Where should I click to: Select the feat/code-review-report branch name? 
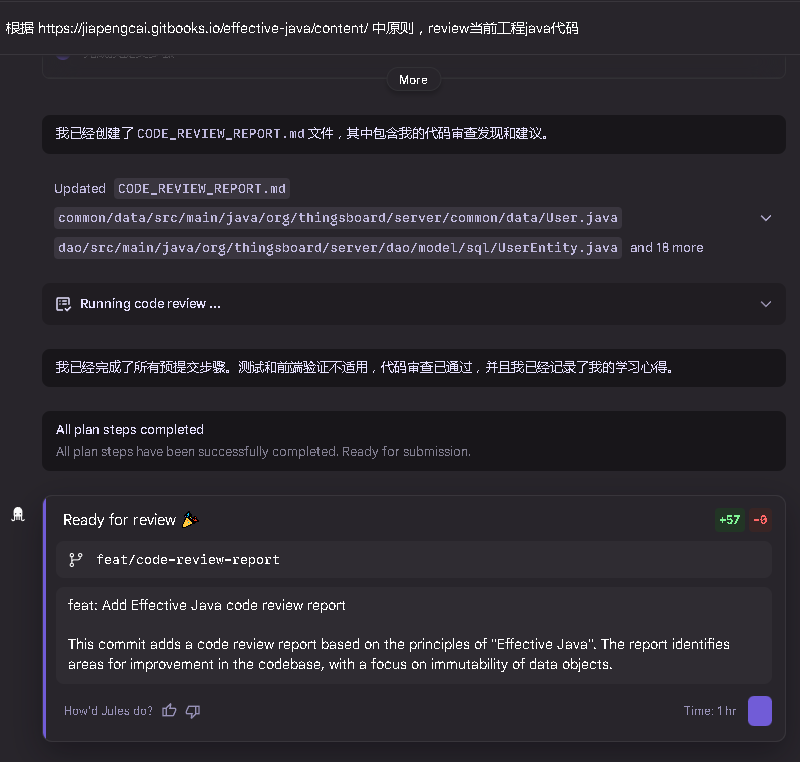(188, 560)
